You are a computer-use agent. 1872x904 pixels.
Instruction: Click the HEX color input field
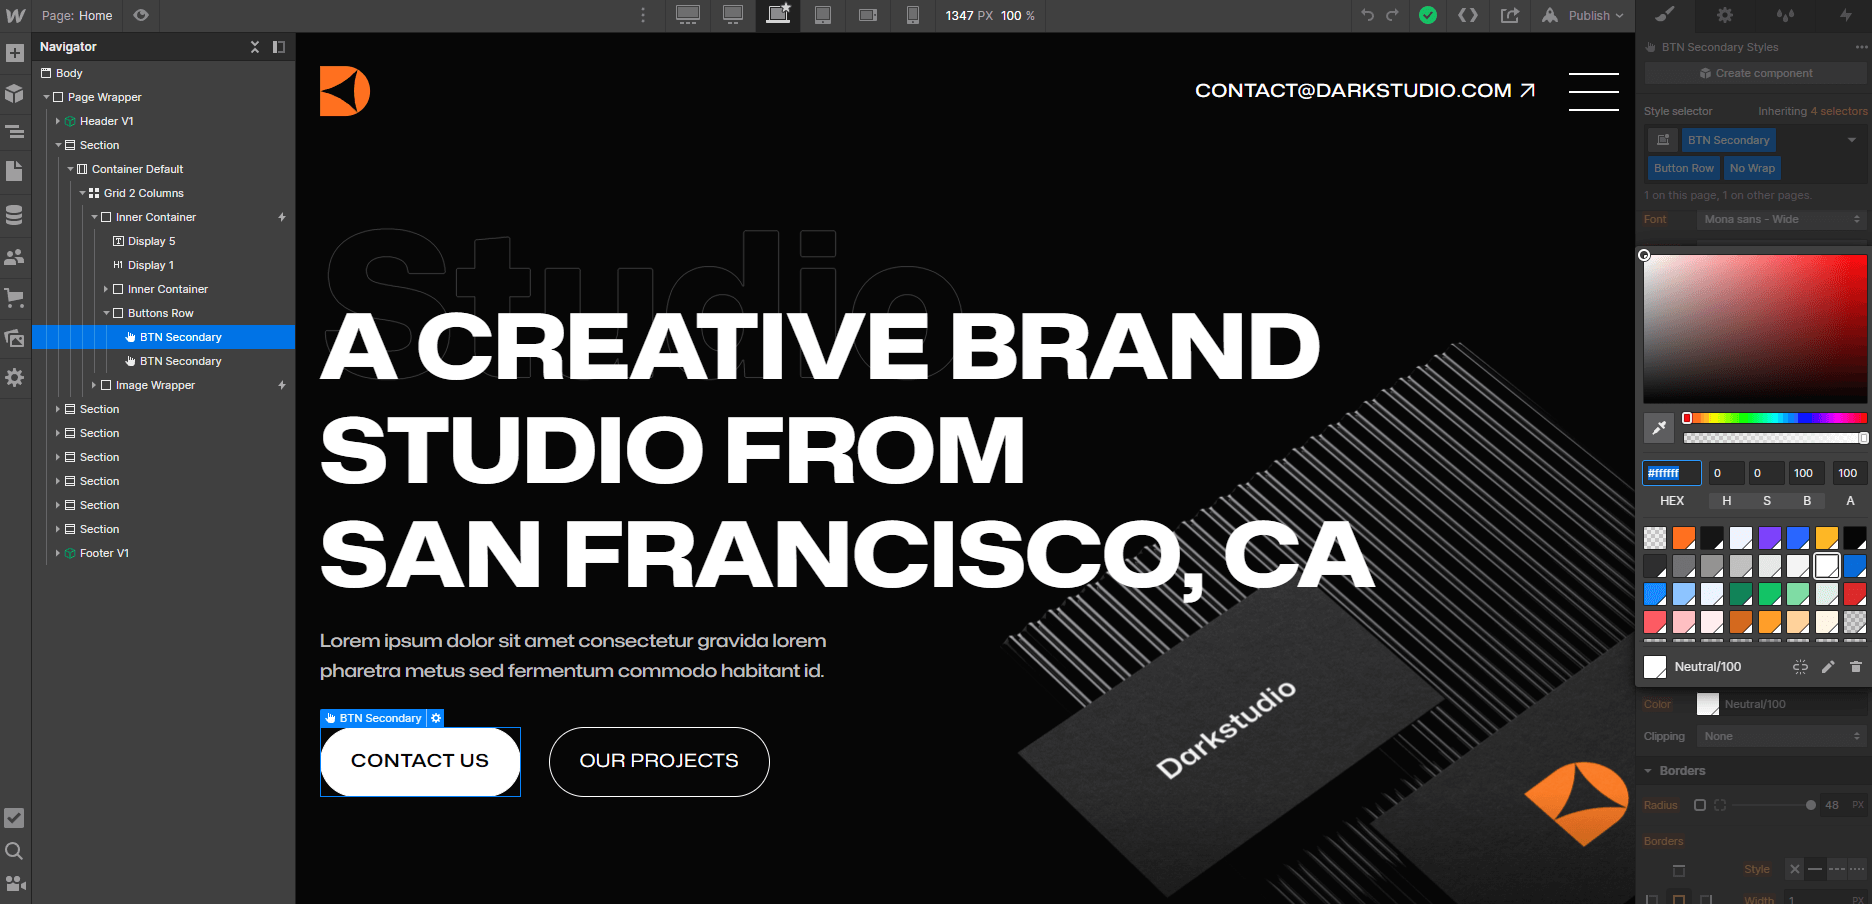tap(1671, 472)
